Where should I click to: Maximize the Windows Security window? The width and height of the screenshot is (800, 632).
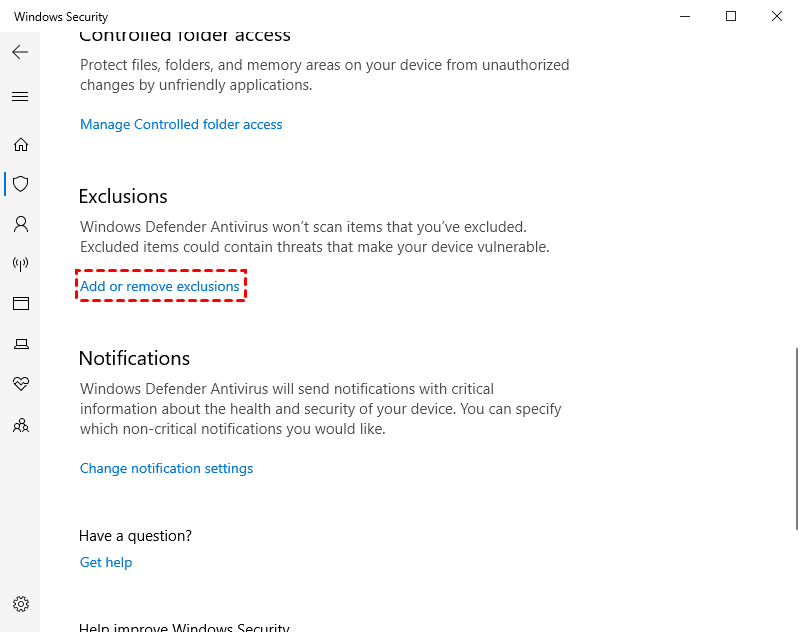(731, 17)
